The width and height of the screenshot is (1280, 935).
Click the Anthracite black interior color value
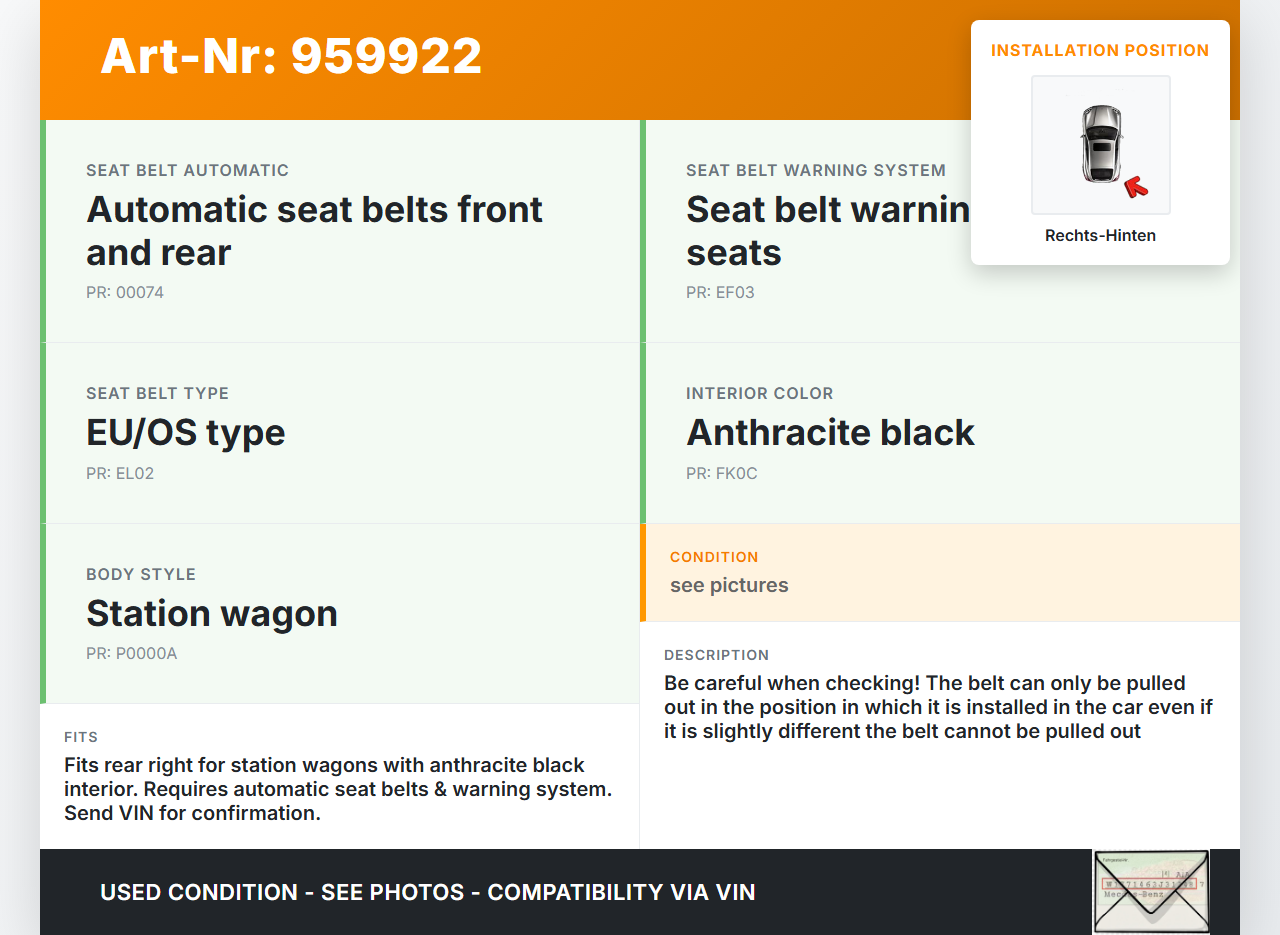click(830, 432)
